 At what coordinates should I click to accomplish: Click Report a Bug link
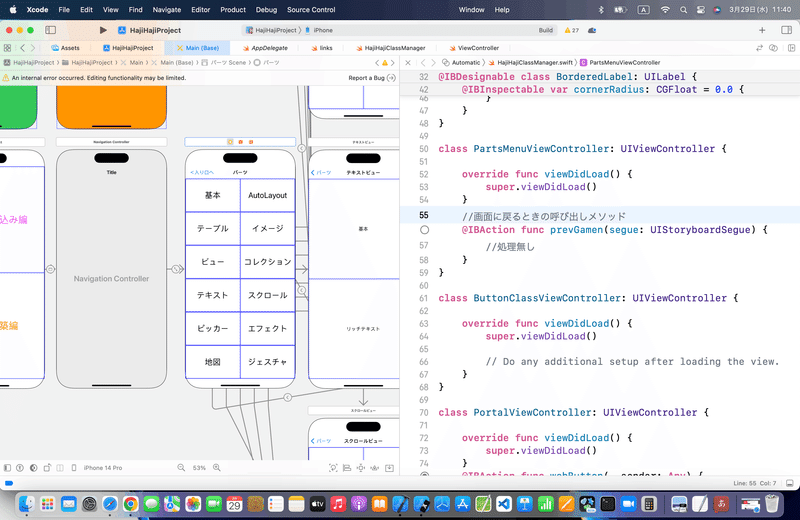(x=371, y=78)
